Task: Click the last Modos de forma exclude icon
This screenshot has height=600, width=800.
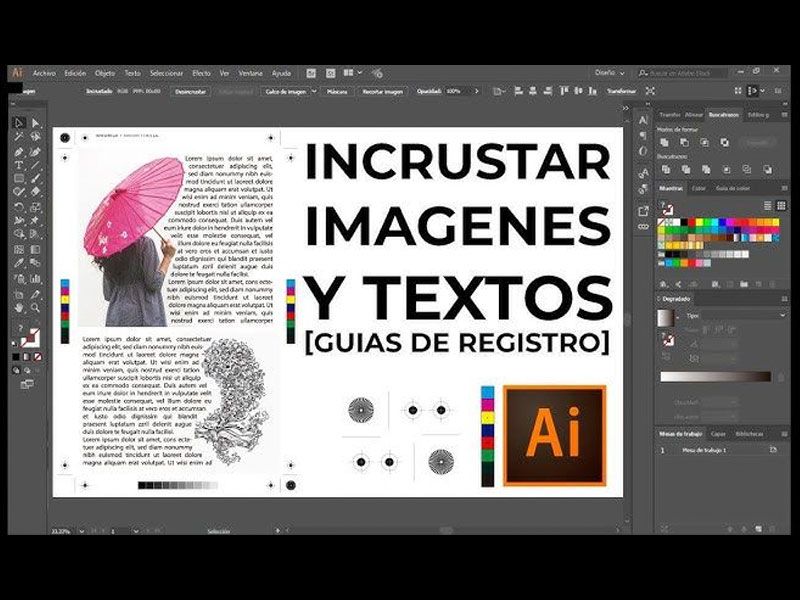Action: click(x=724, y=142)
